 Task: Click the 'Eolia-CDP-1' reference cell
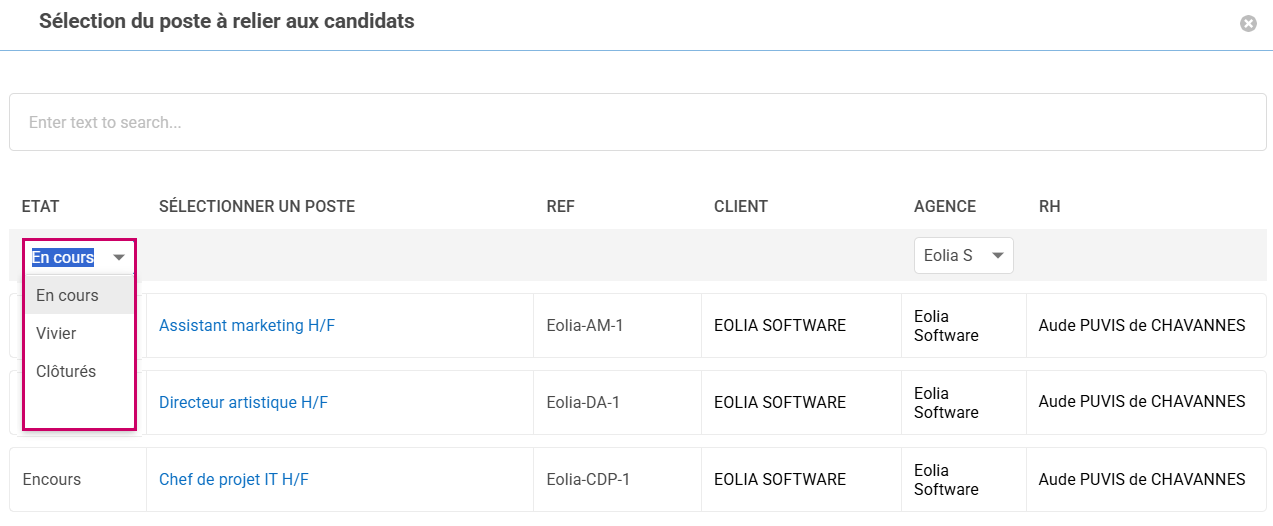coord(588,479)
